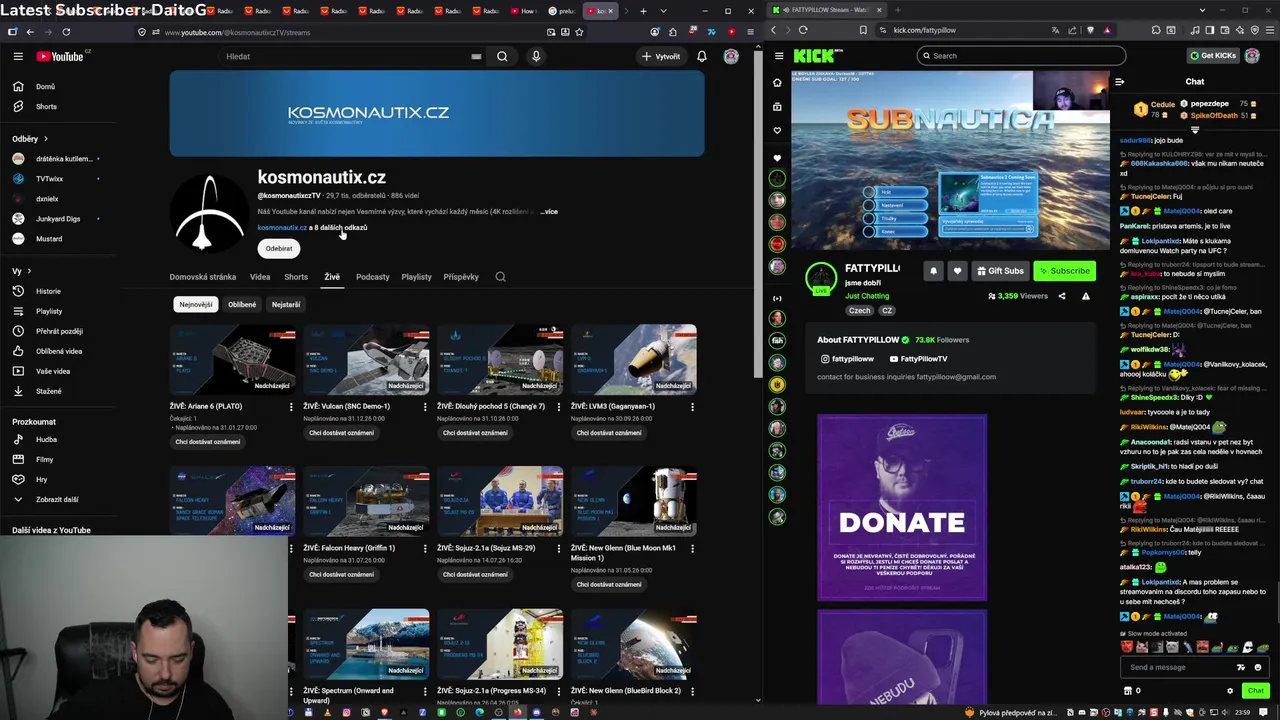Expand the Odběry subscriptions section
This screenshot has width=1280, height=720.
[x=30, y=139]
